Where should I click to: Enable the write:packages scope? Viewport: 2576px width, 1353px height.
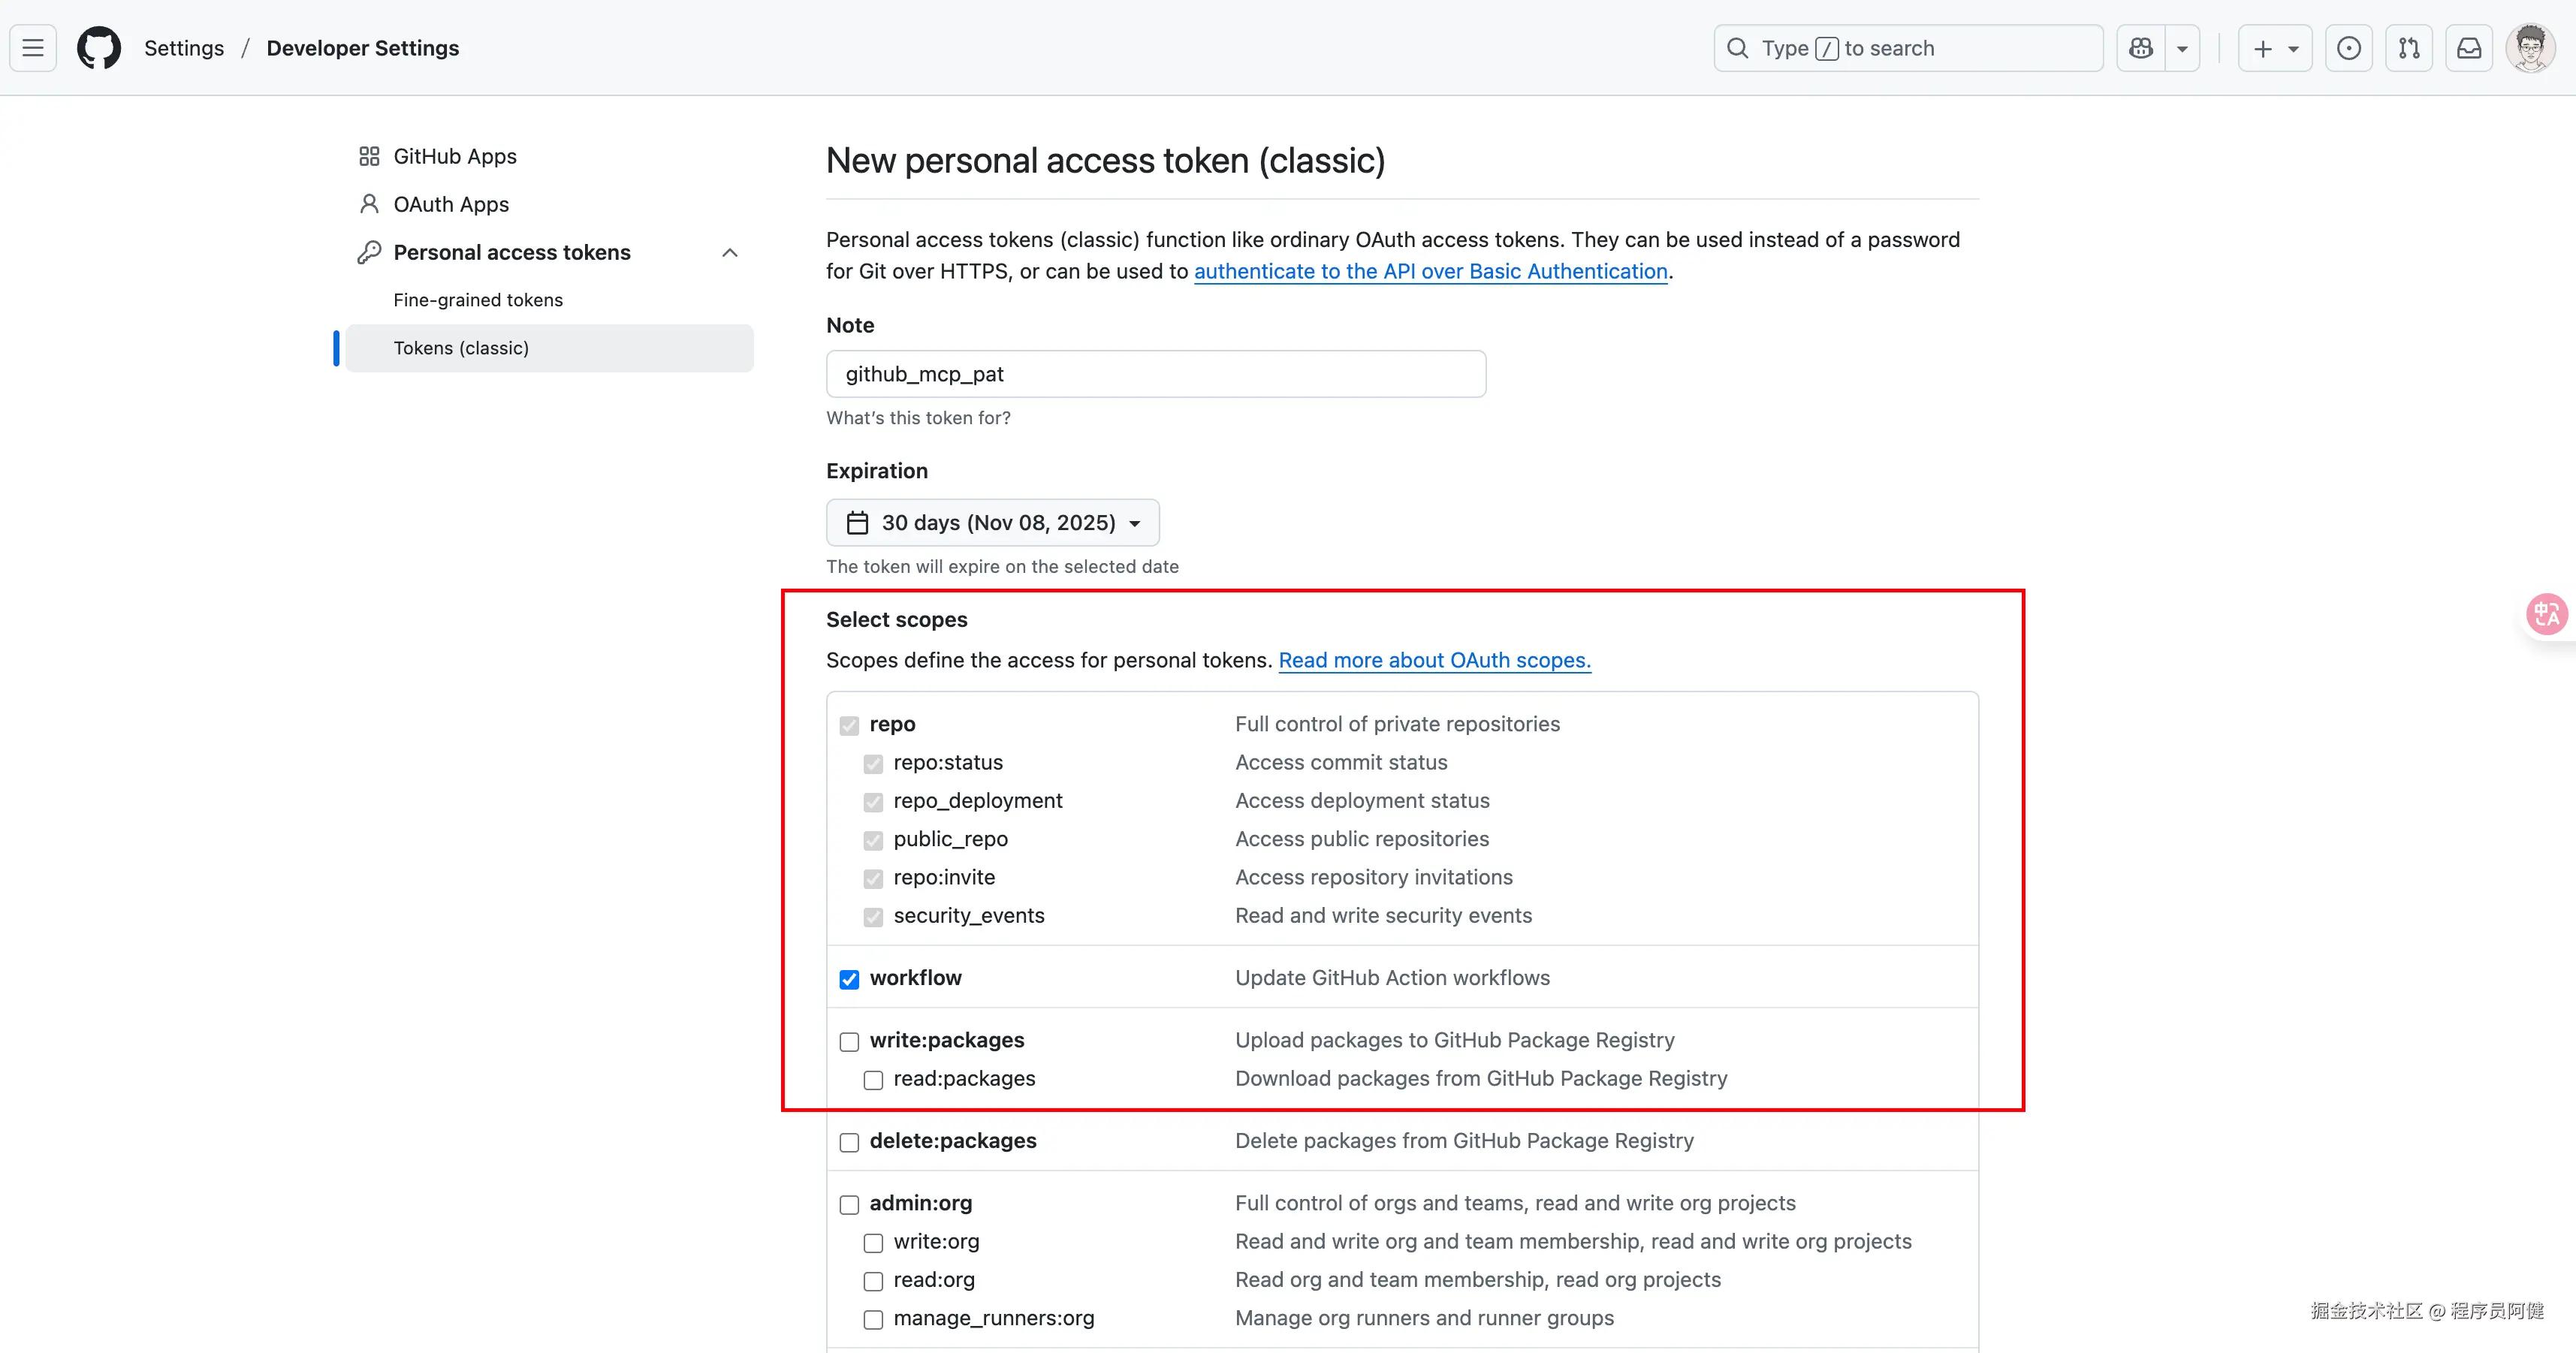click(849, 1041)
